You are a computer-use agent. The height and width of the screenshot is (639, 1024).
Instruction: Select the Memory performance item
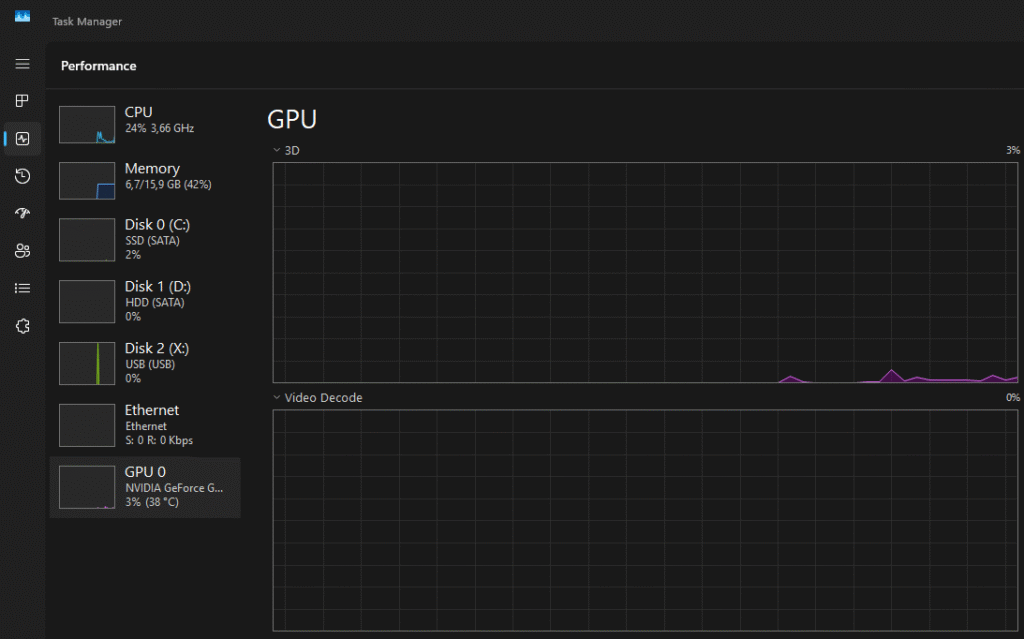click(x=145, y=180)
